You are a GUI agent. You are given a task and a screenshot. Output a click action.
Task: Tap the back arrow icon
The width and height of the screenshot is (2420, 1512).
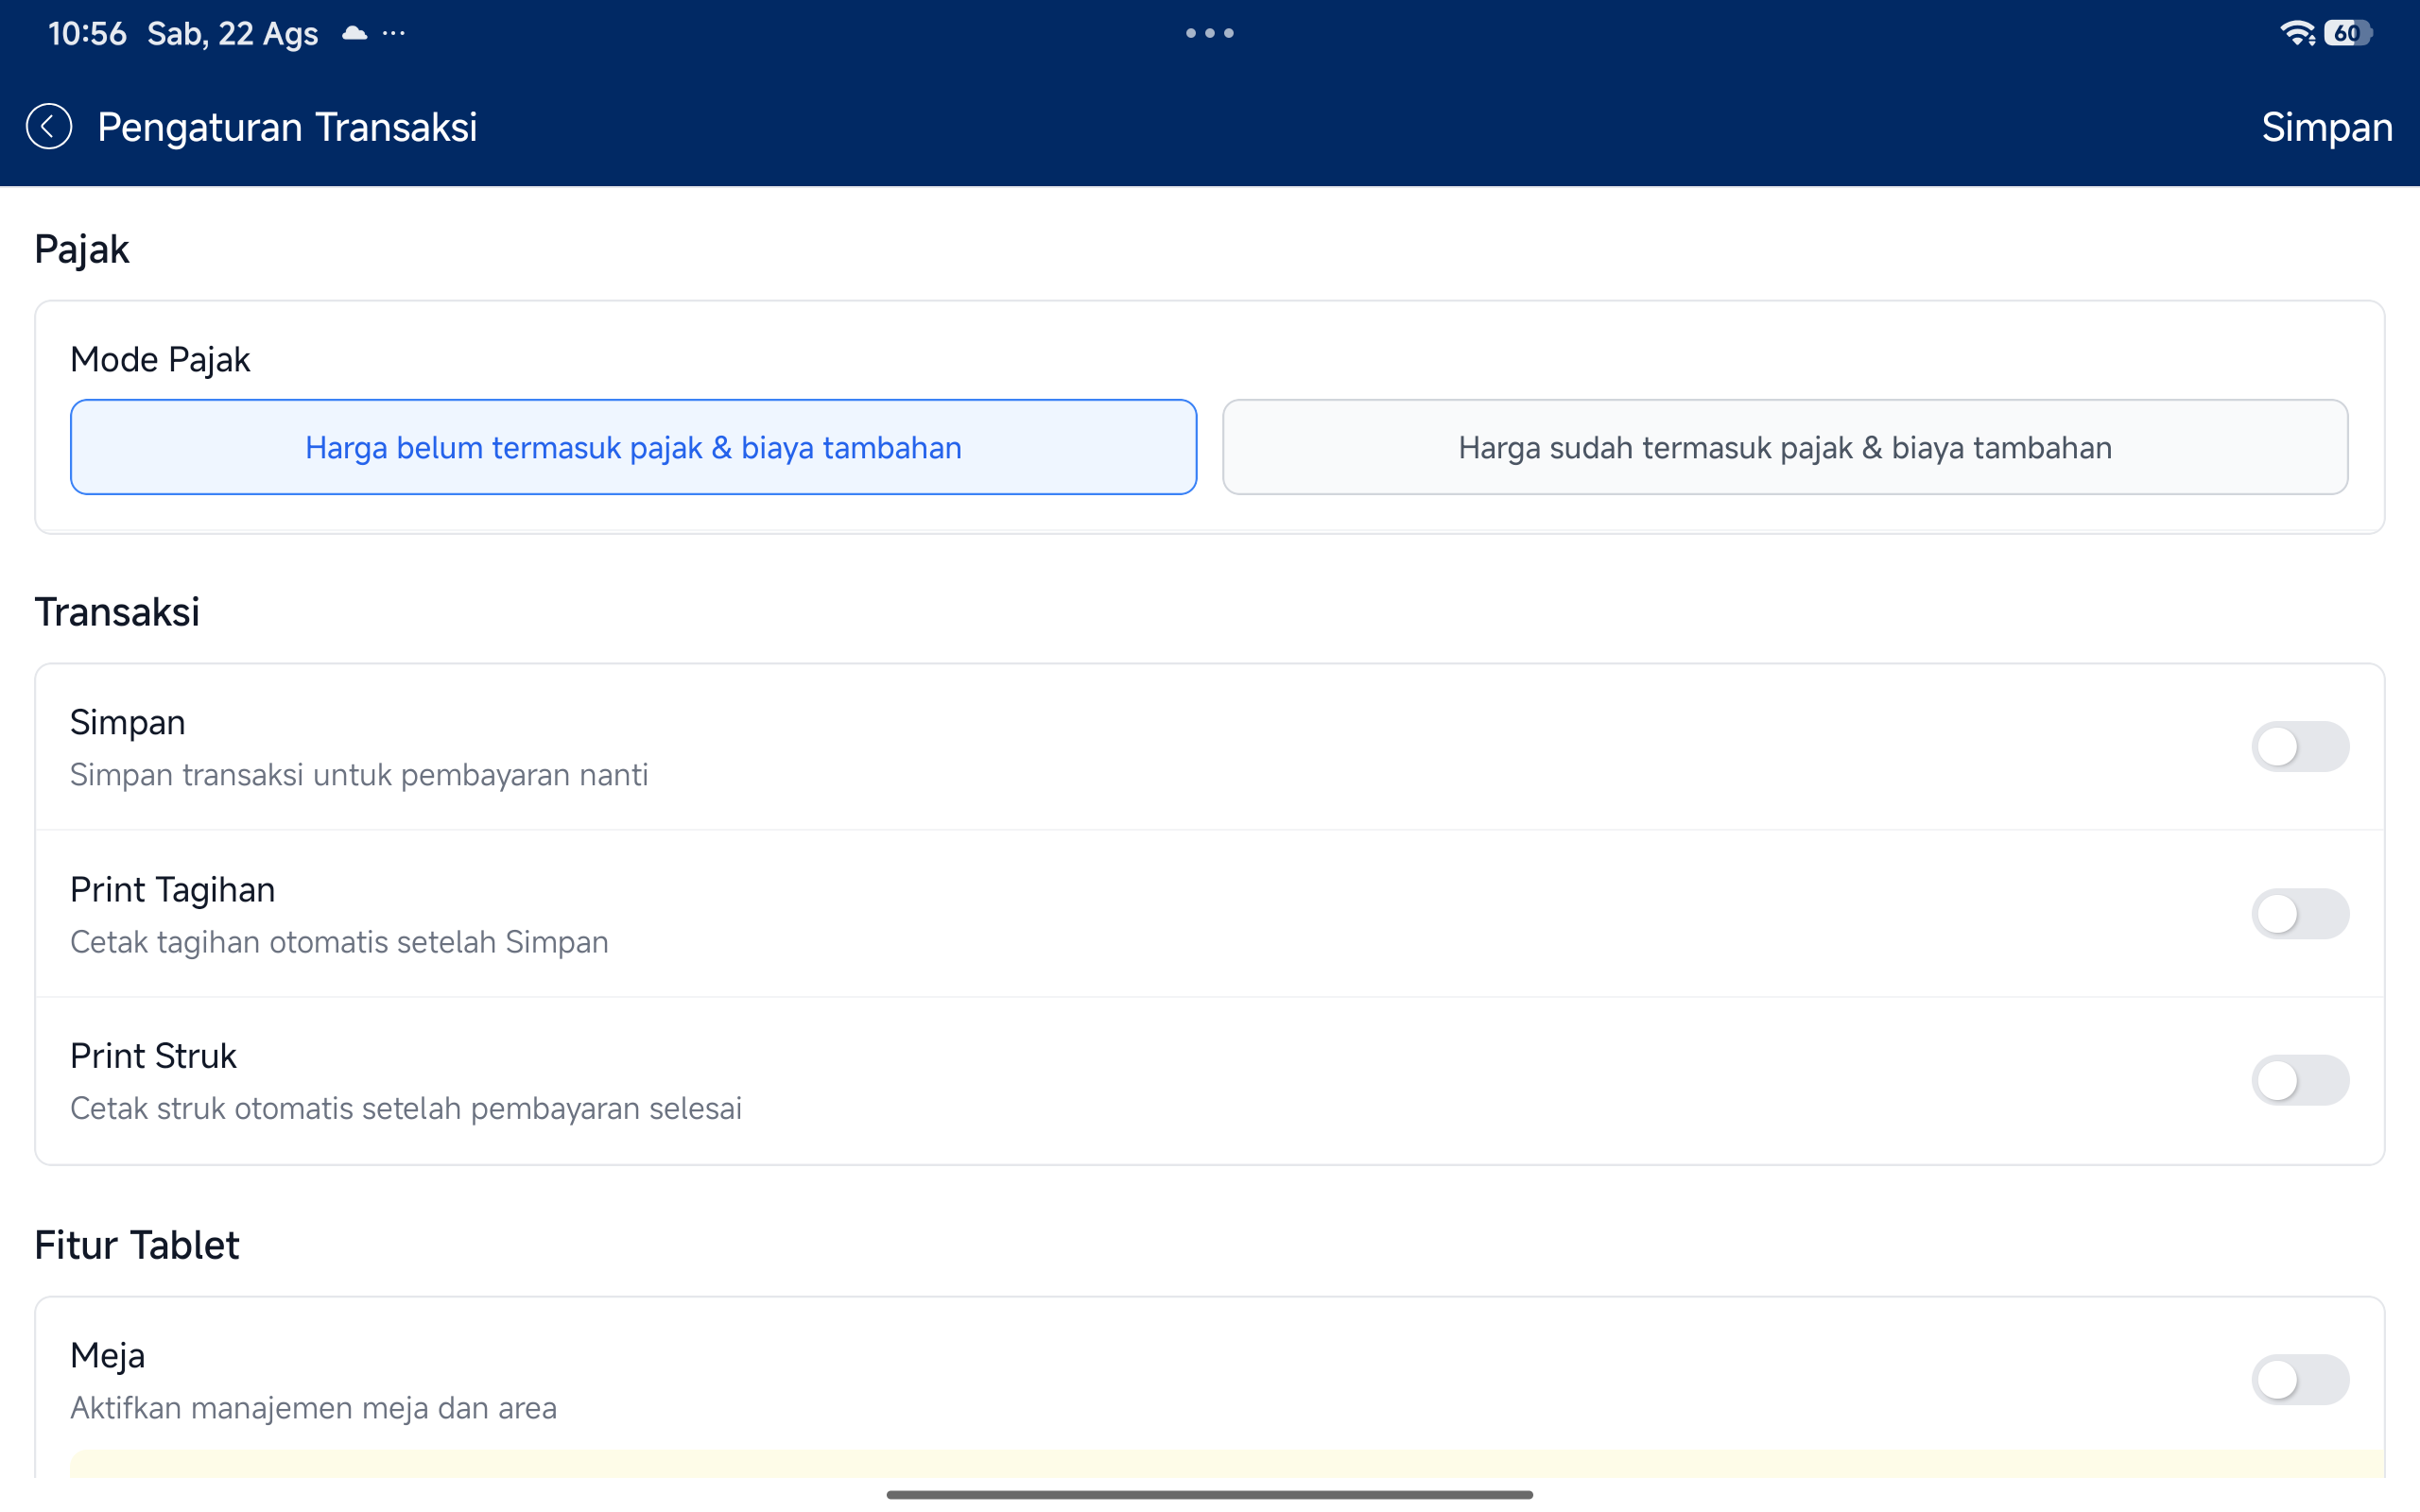pos(49,127)
